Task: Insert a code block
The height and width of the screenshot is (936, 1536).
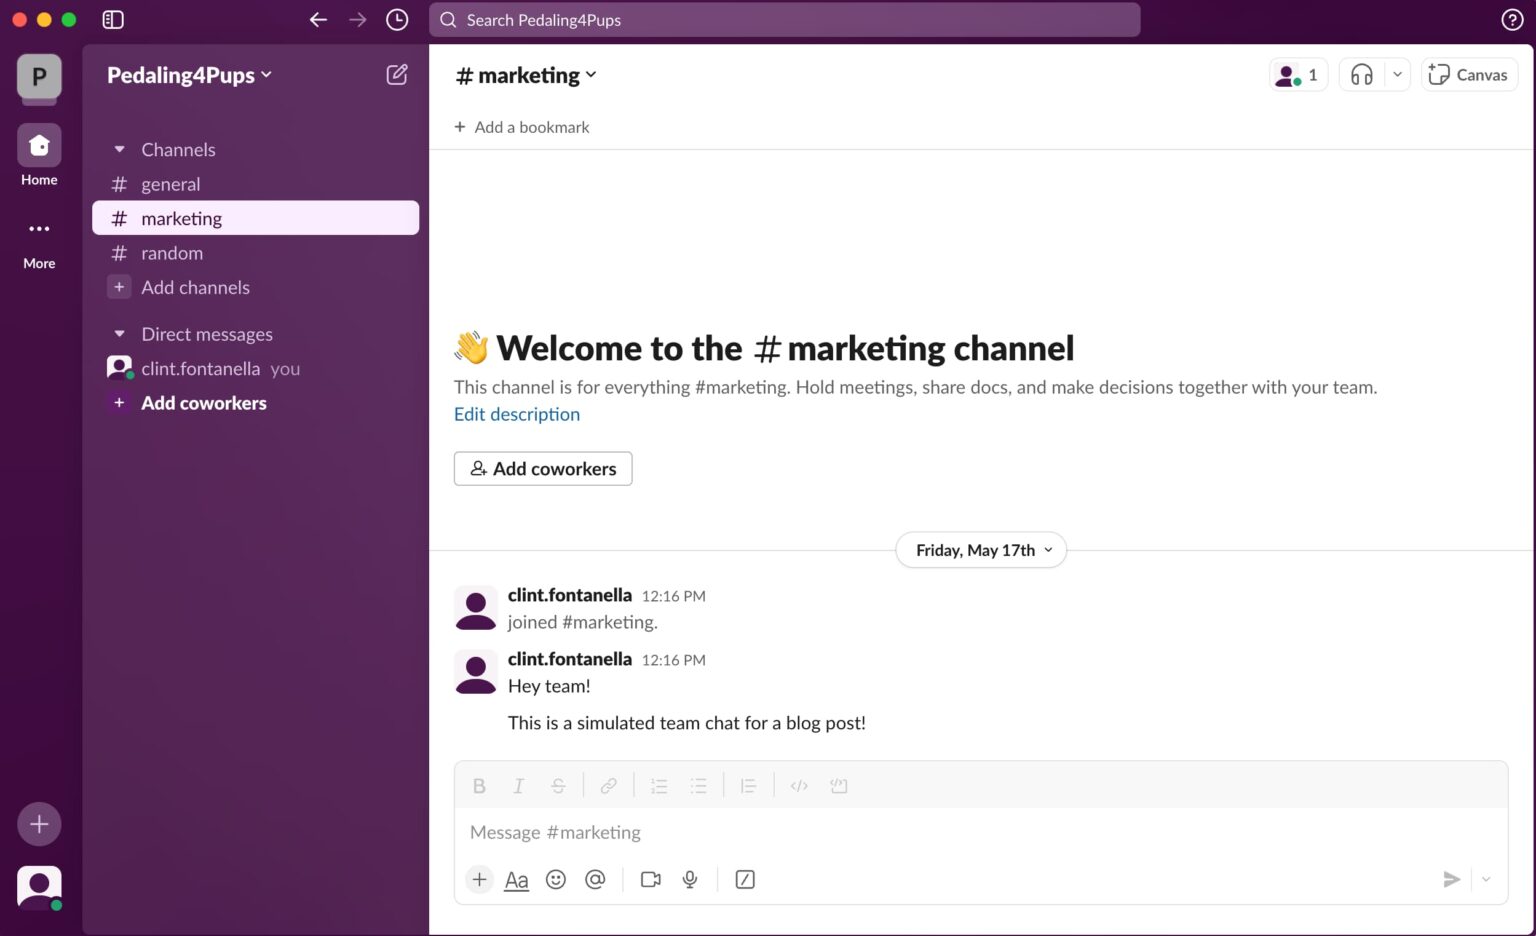Action: click(x=838, y=786)
